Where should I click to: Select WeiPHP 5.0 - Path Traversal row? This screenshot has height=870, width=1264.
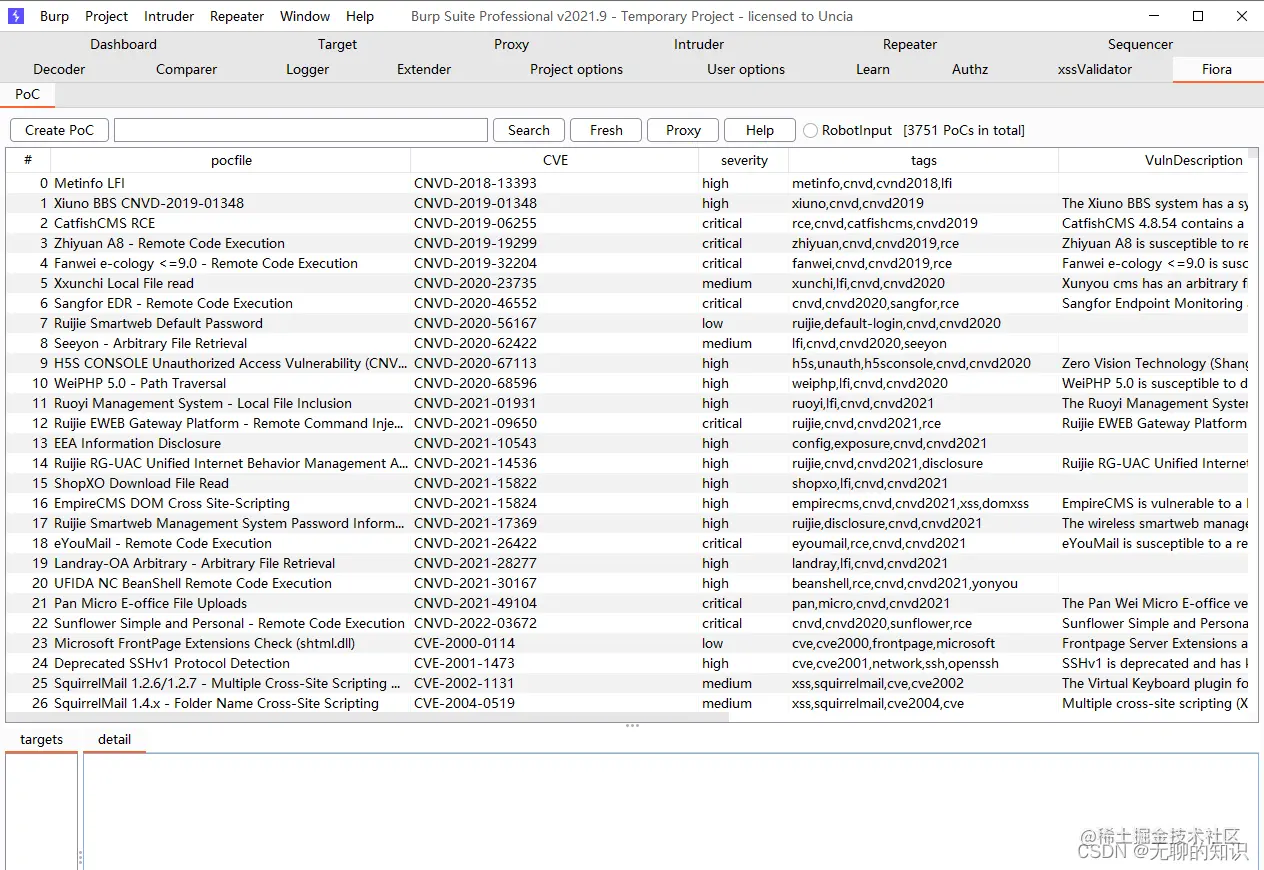pyautogui.click(x=627, y=383)
